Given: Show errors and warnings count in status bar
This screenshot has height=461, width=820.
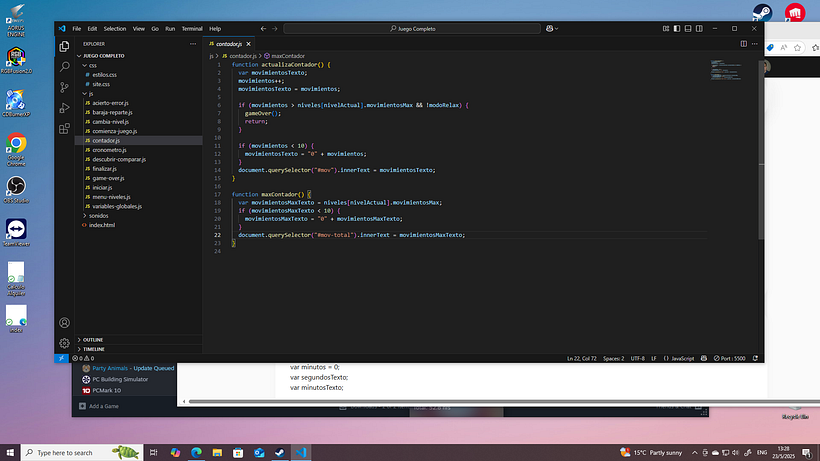Looking at the screenshot, I should tap(83, 359).
